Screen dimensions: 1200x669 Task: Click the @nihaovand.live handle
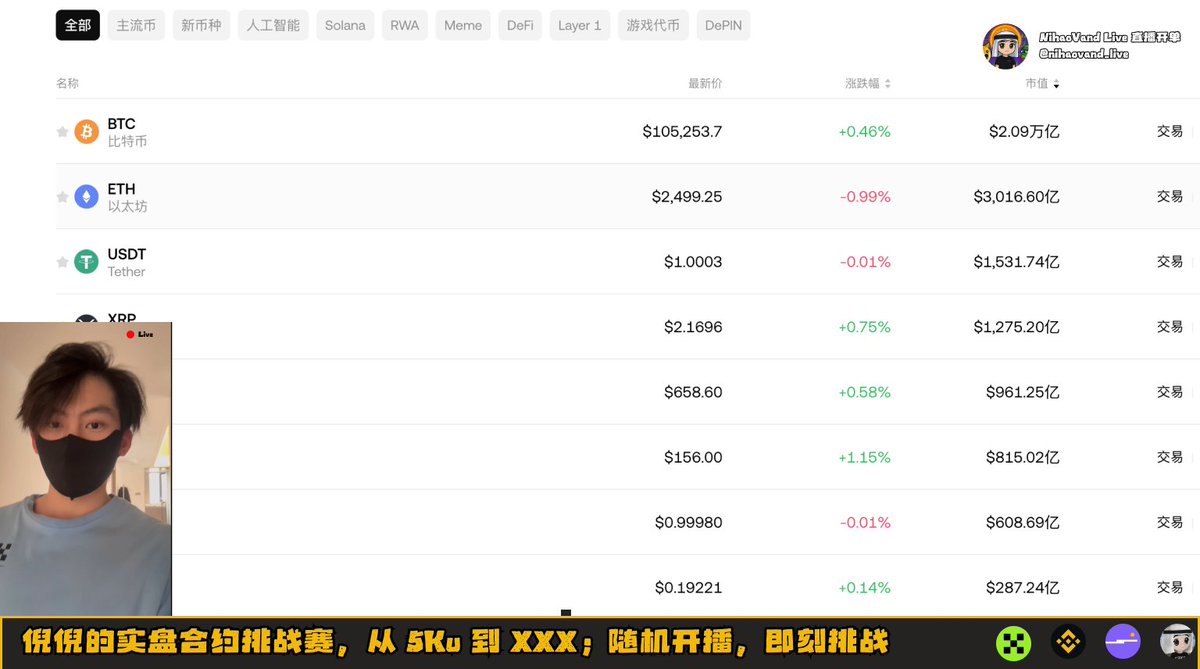tap(1083, 54)
